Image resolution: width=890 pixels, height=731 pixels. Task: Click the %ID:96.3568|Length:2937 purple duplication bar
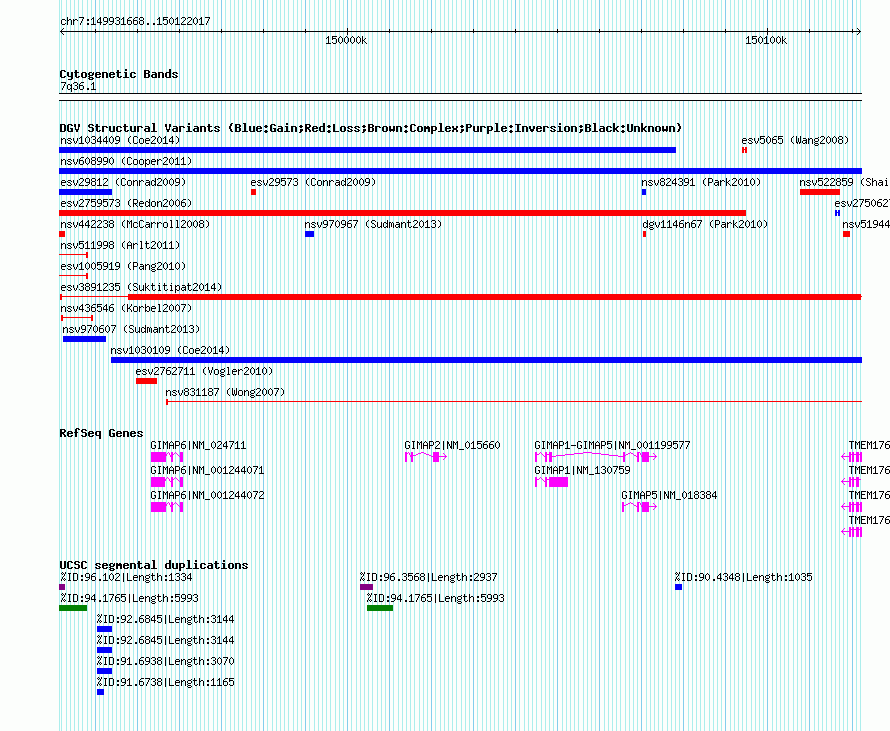pyautogui.click(x=367, y=587)
